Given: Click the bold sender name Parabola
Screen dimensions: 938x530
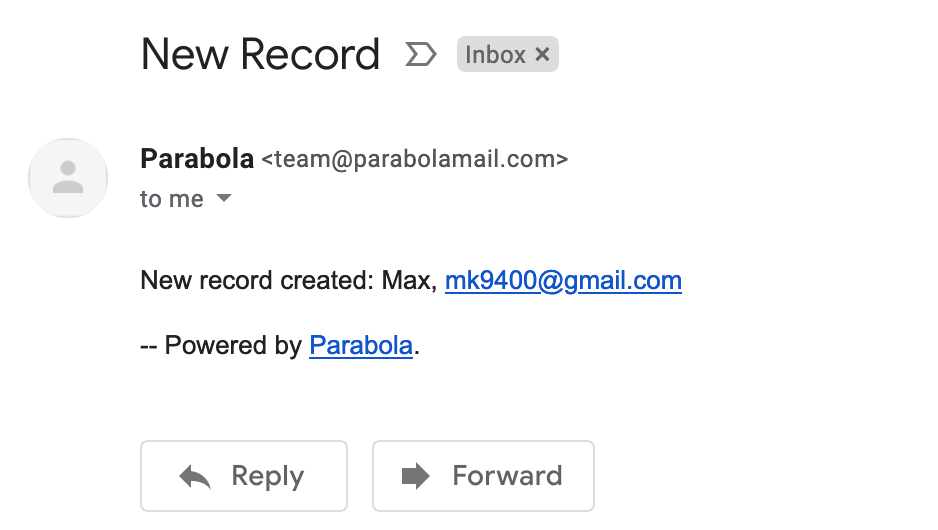Looking at the screenshot, I should [x=197, y=158].
